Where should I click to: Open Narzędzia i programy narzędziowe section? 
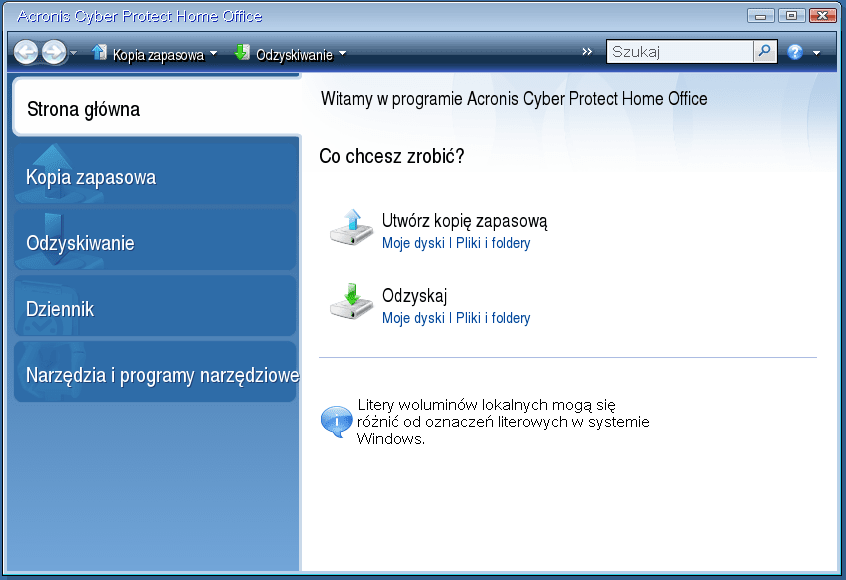click(x=155, y=372)
